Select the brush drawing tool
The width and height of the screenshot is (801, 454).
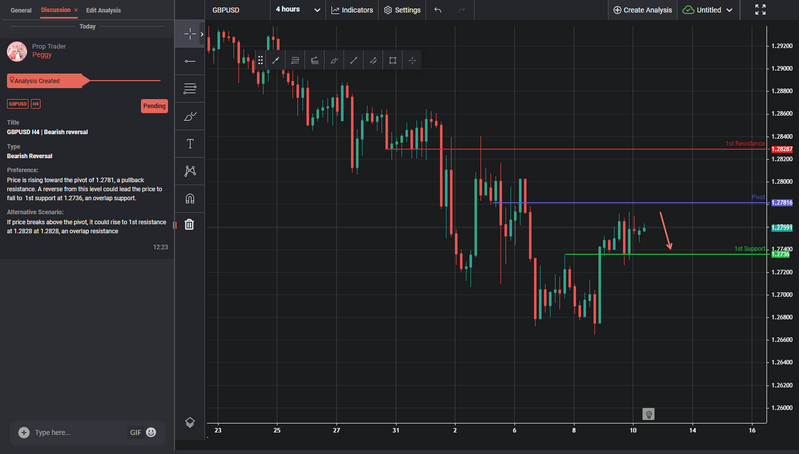point(190,116)
